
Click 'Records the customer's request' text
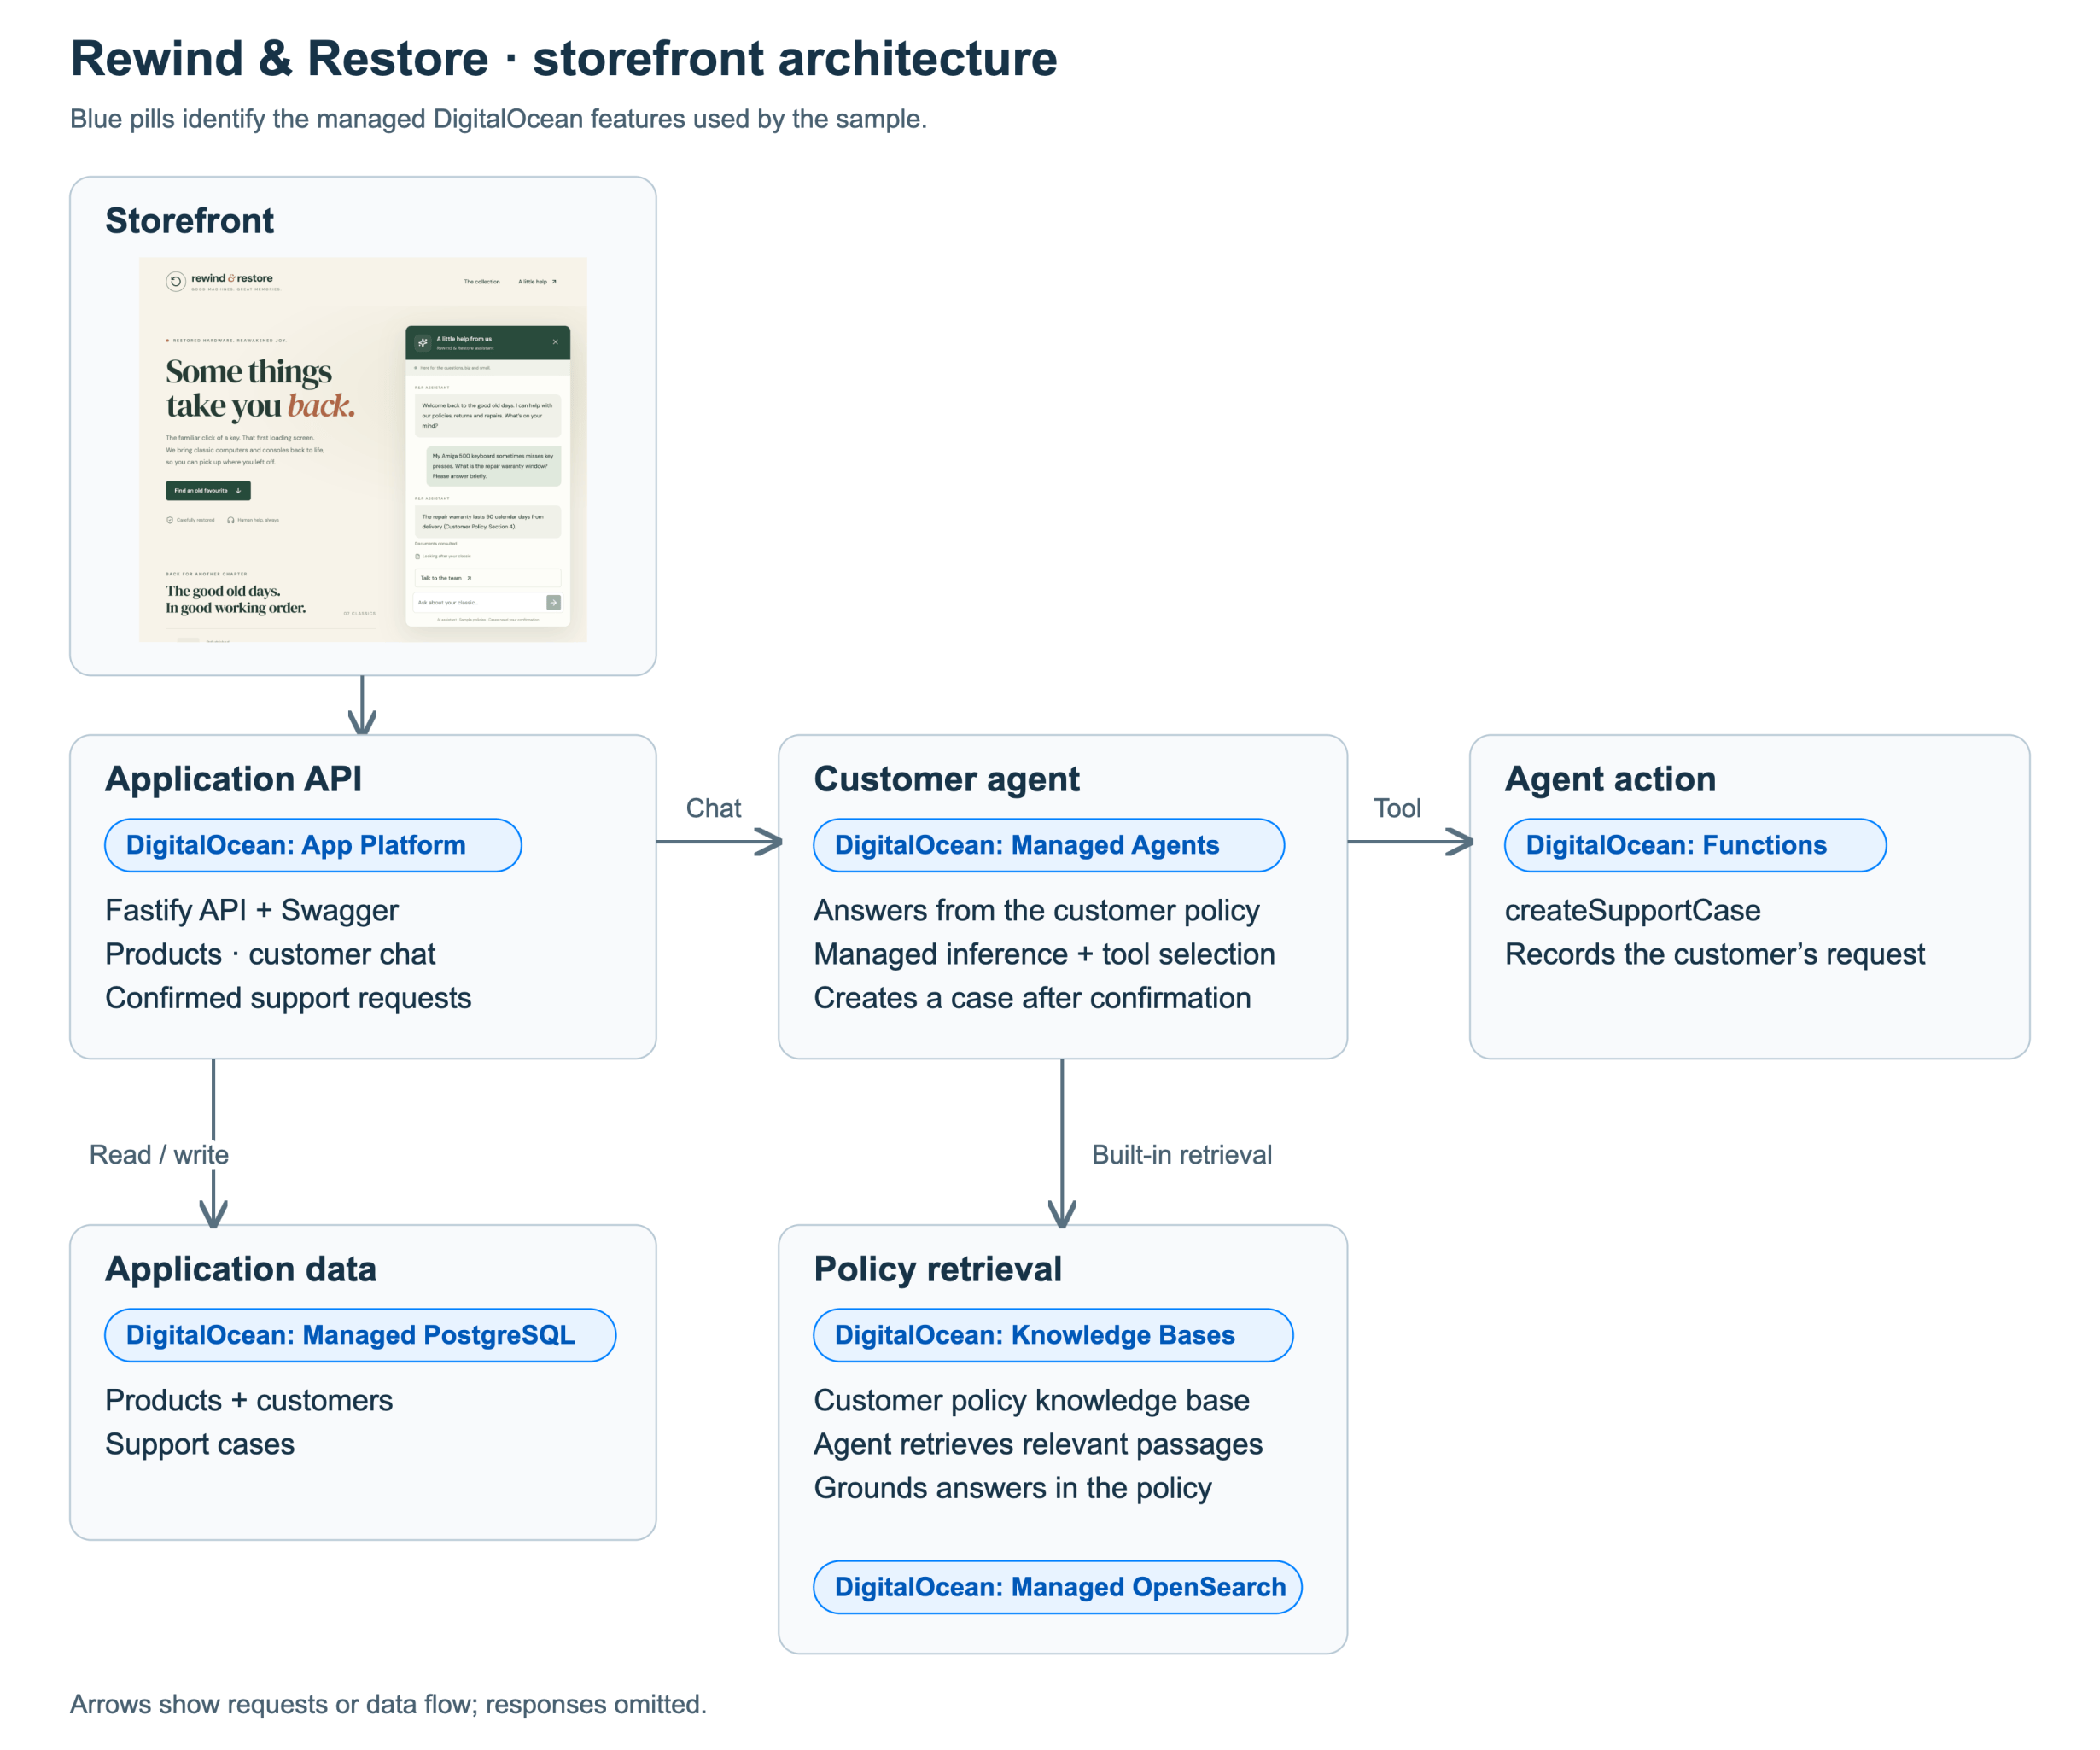pos(1714,954)
